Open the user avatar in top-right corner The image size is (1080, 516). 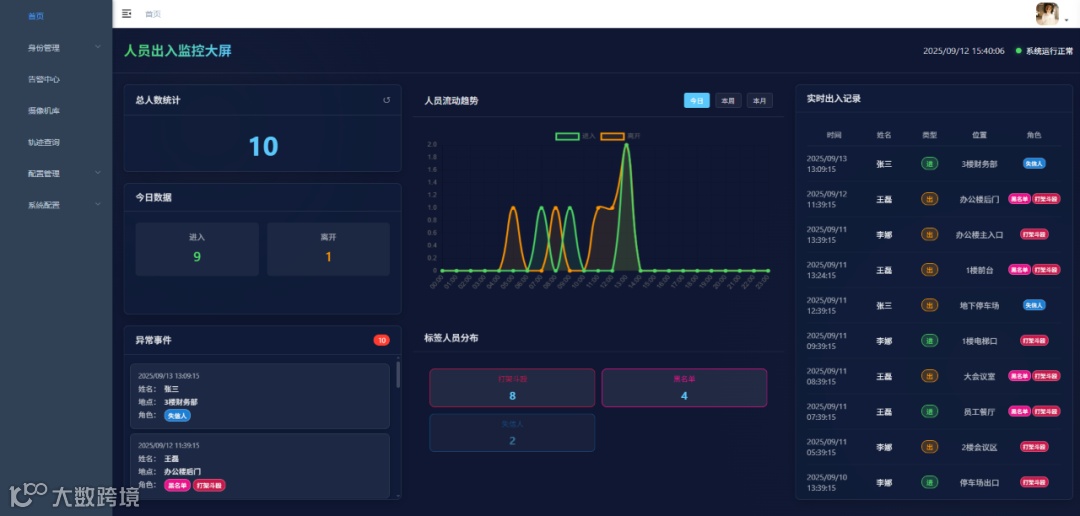(1047, 13)
